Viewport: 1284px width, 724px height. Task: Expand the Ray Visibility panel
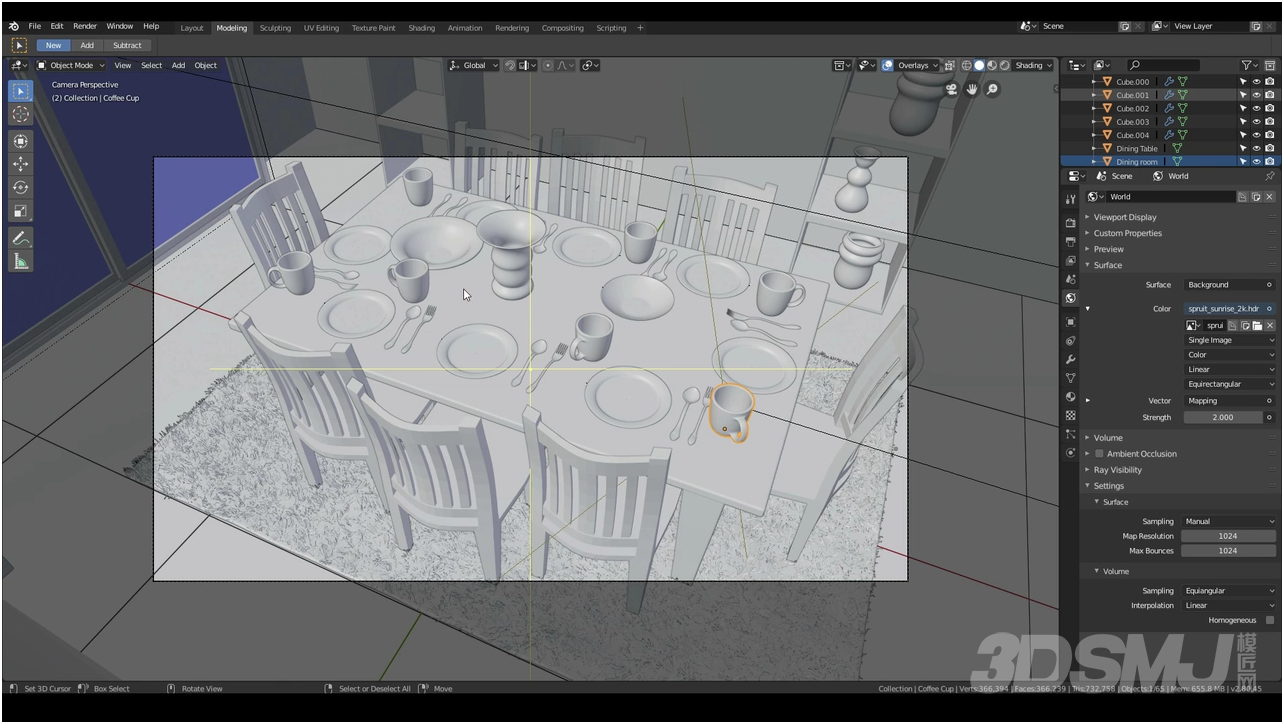point(1117,470)
